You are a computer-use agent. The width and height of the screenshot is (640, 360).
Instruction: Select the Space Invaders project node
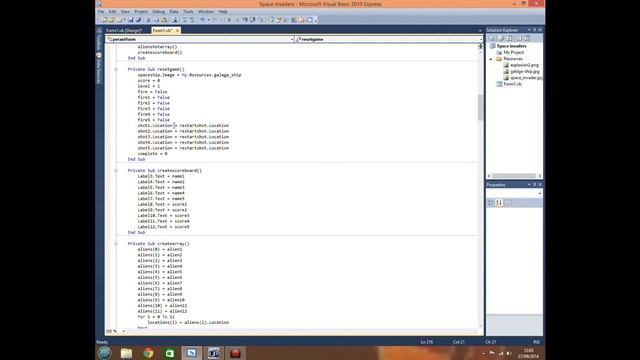[x=511, y=46]
